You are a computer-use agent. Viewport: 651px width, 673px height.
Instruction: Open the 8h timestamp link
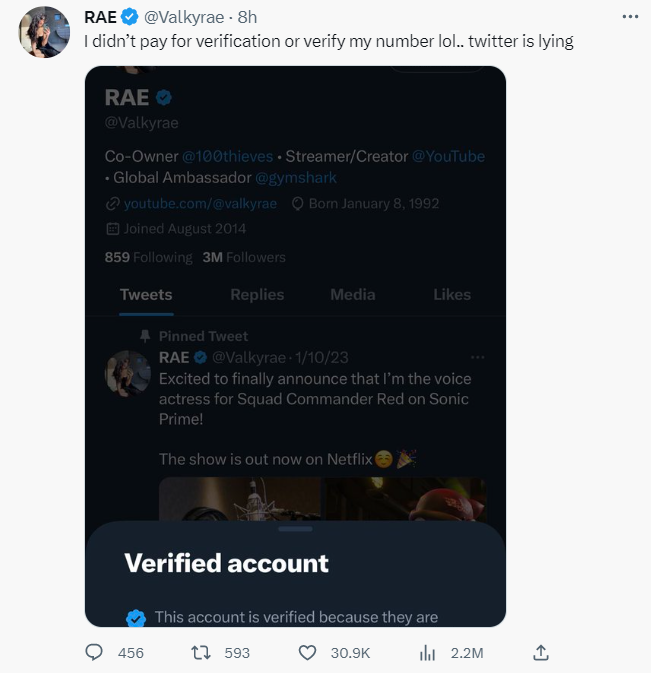(x=247, y=18)
